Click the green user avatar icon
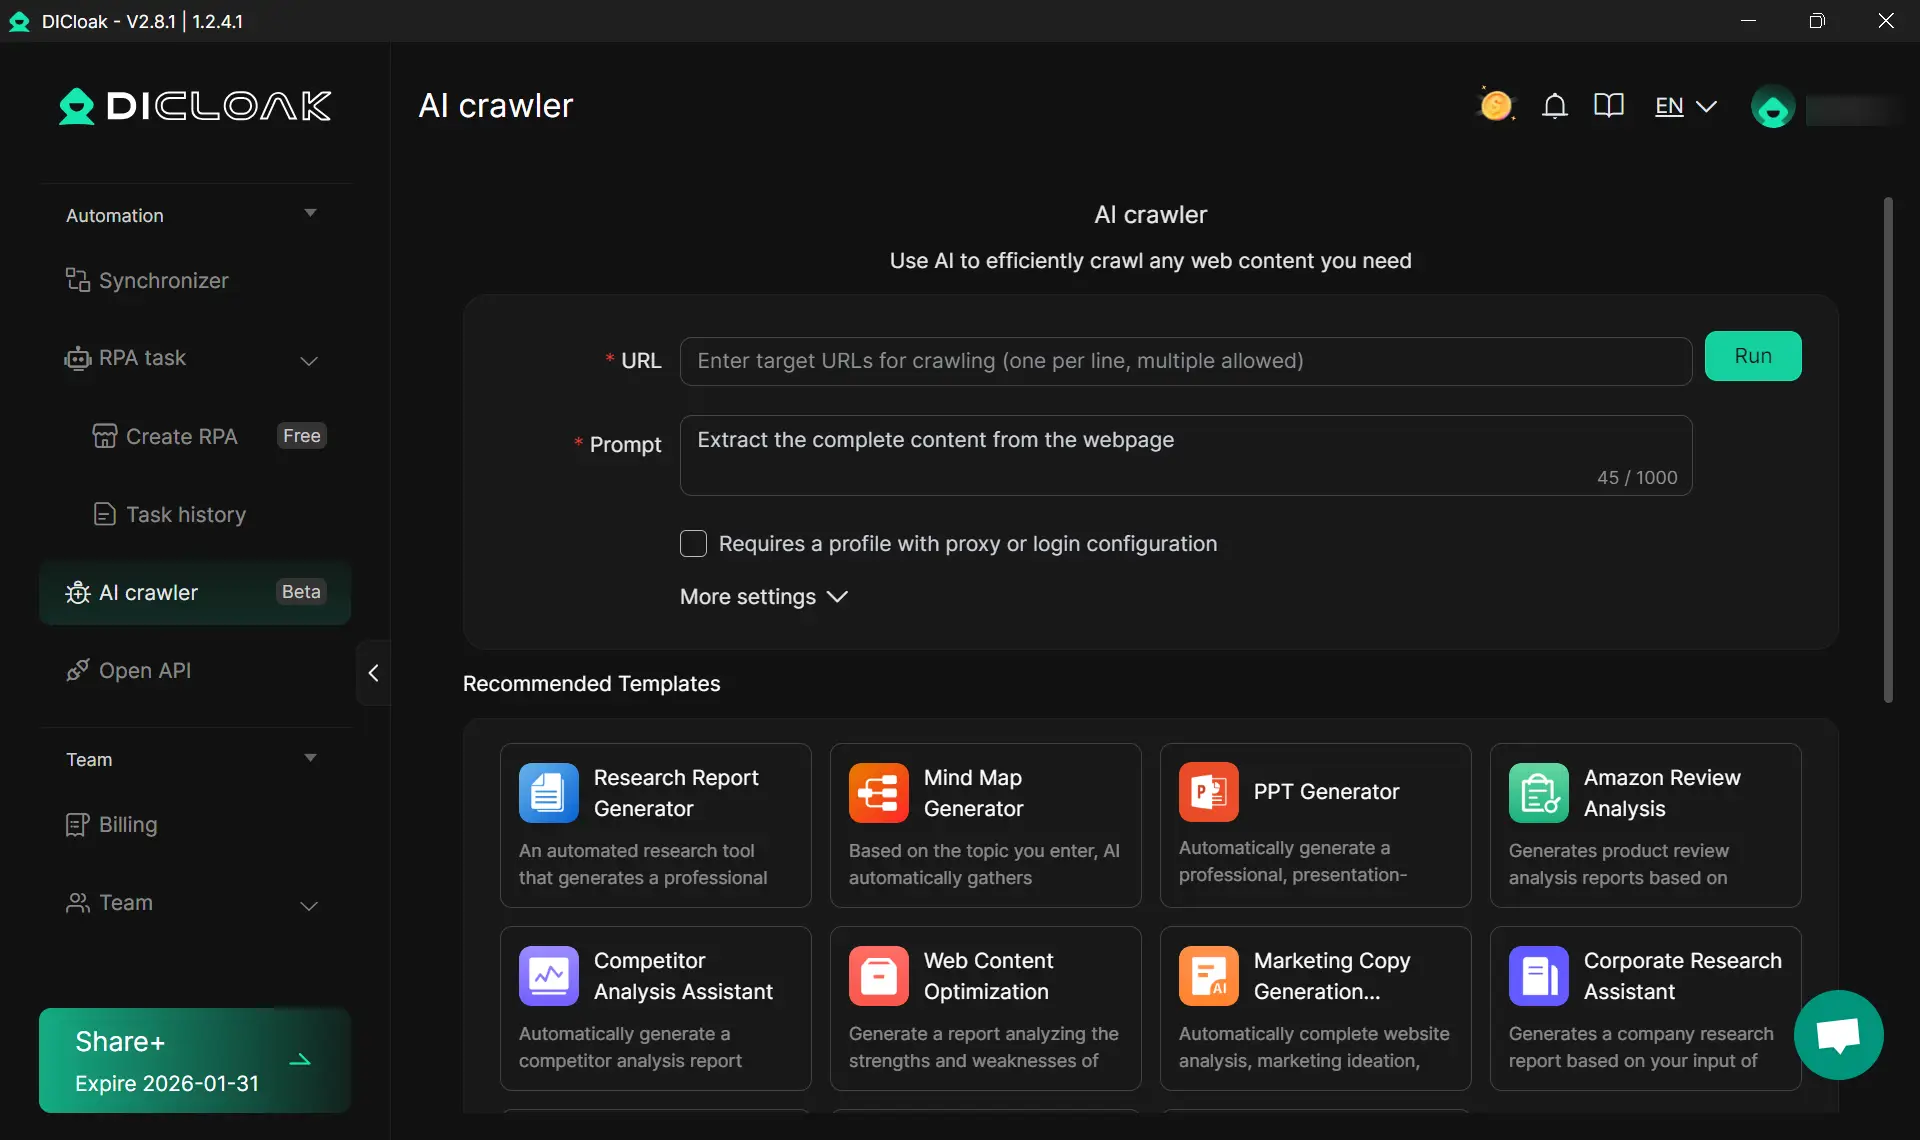This screenshot has width=1920, height=1140. [x=1773, y=108]
